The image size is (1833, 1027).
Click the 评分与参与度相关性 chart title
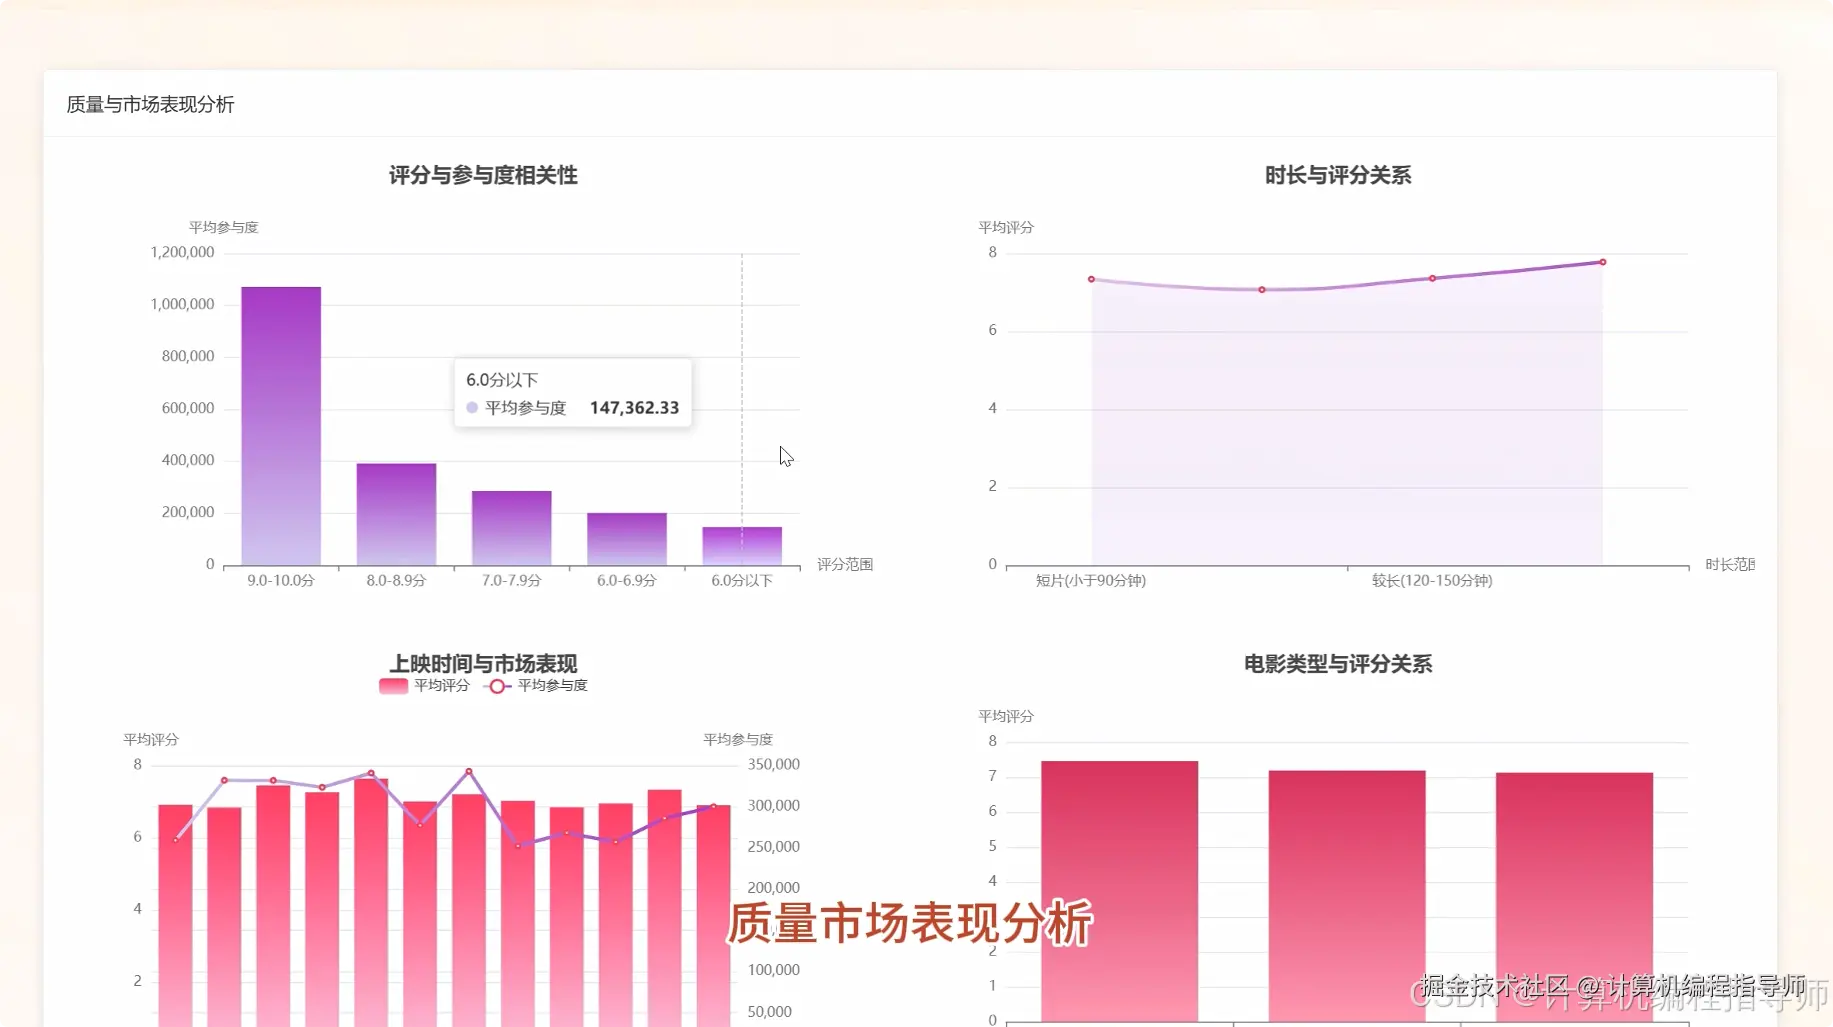(485, 175)
